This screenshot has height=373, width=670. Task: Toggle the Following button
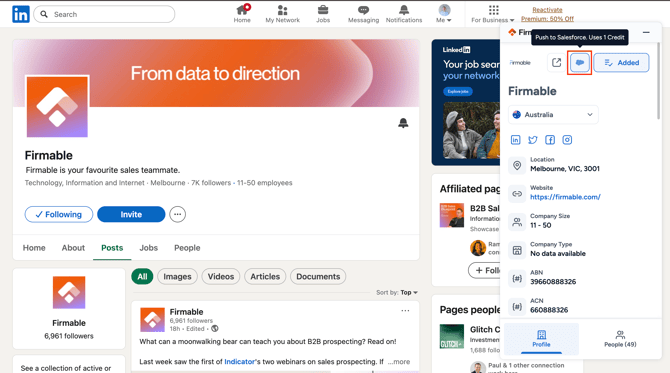tap(59, 214)
